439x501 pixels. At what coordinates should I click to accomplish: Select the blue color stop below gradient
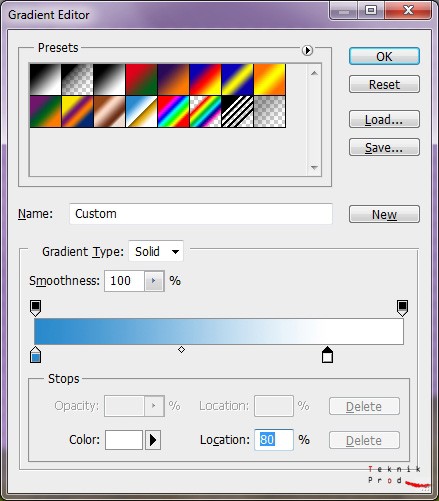36,355
